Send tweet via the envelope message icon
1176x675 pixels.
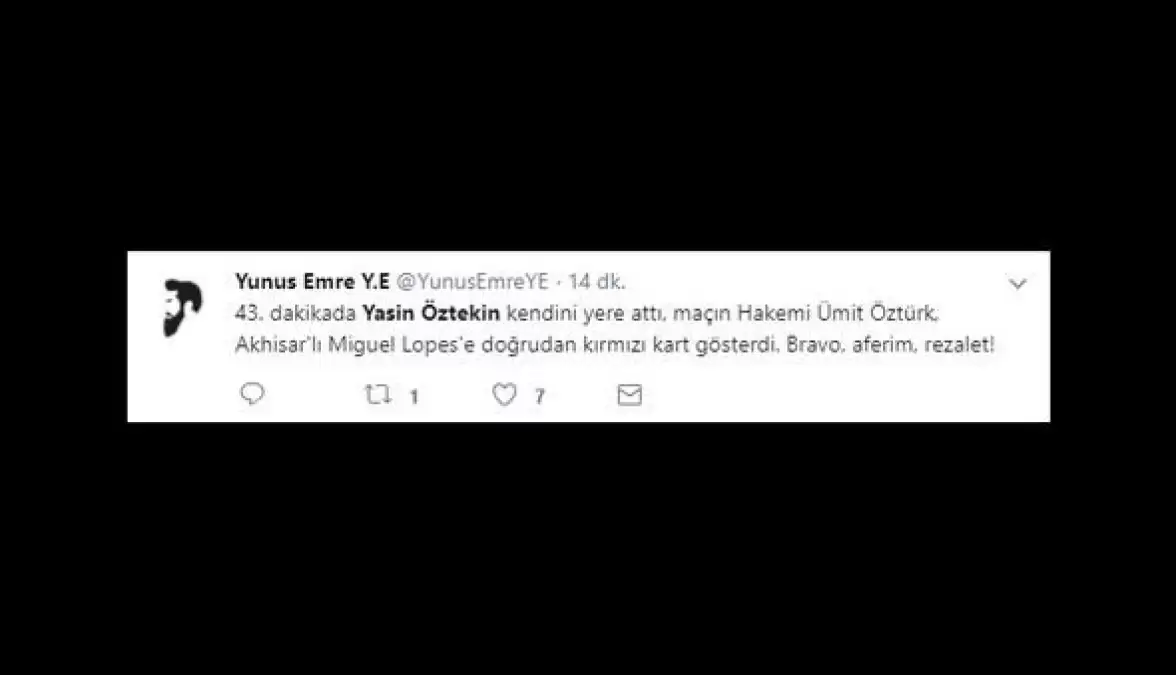pyautogui.click(x=629, y=394)
